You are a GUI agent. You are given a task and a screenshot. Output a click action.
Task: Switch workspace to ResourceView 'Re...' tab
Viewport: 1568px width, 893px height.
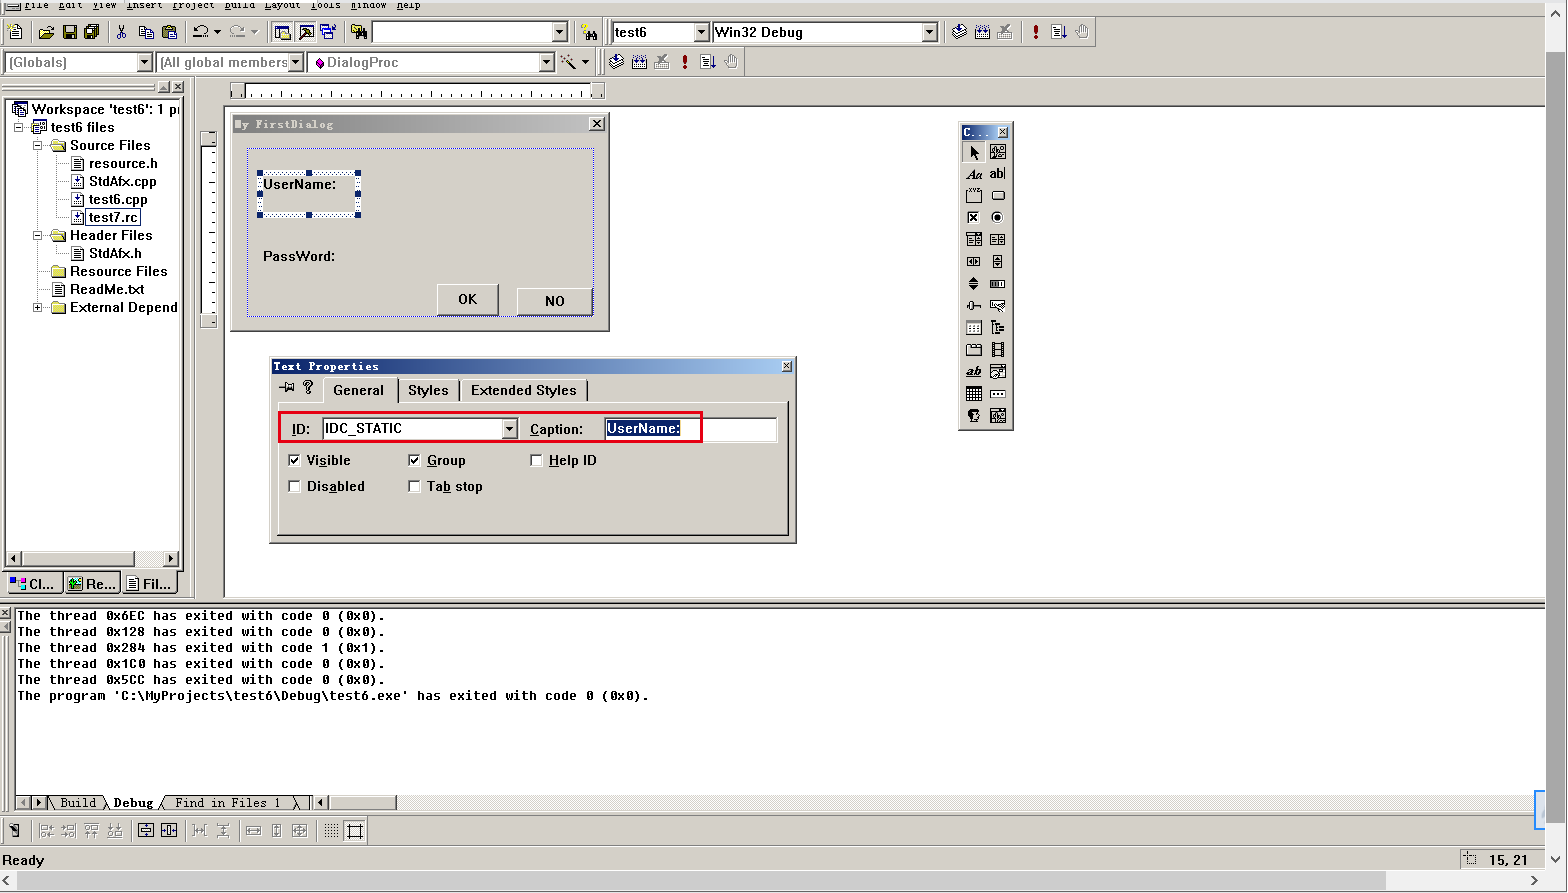click(92, 583)
